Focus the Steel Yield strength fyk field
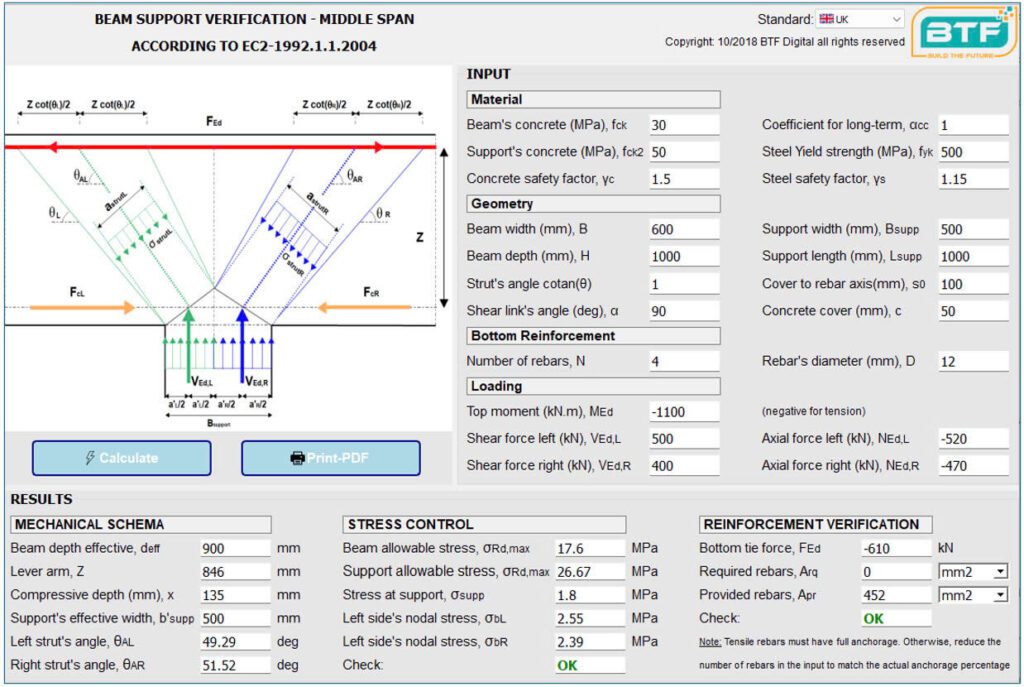This screenshot has width=1024, height=687. click(973, 152)
